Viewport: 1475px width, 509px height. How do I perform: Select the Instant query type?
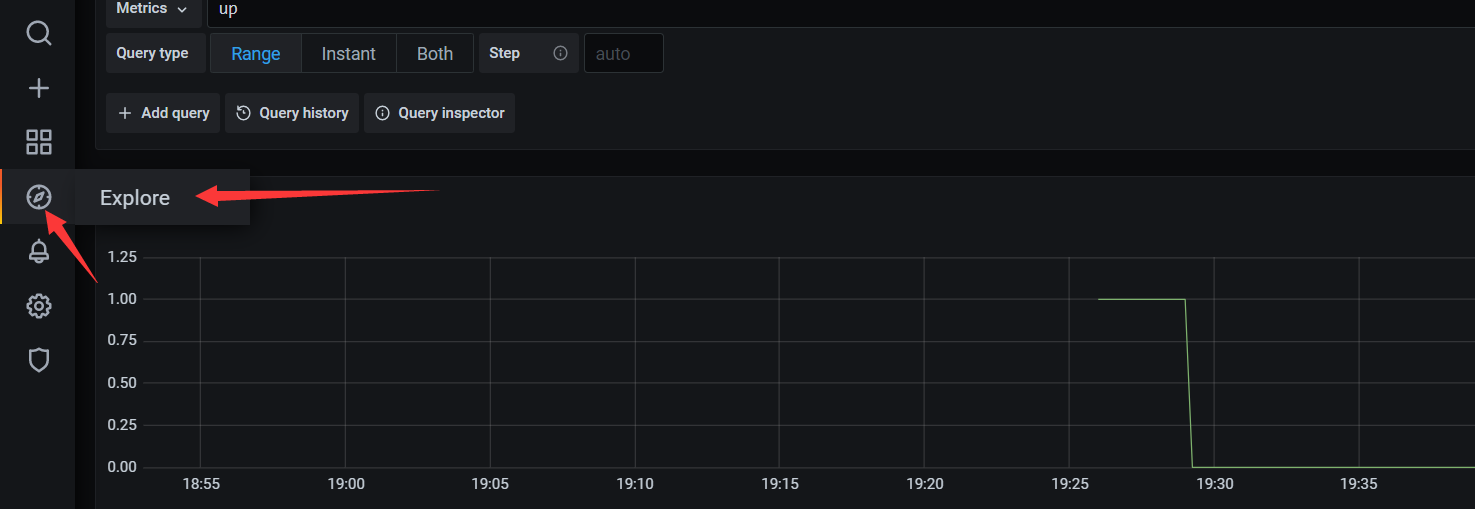348,54
